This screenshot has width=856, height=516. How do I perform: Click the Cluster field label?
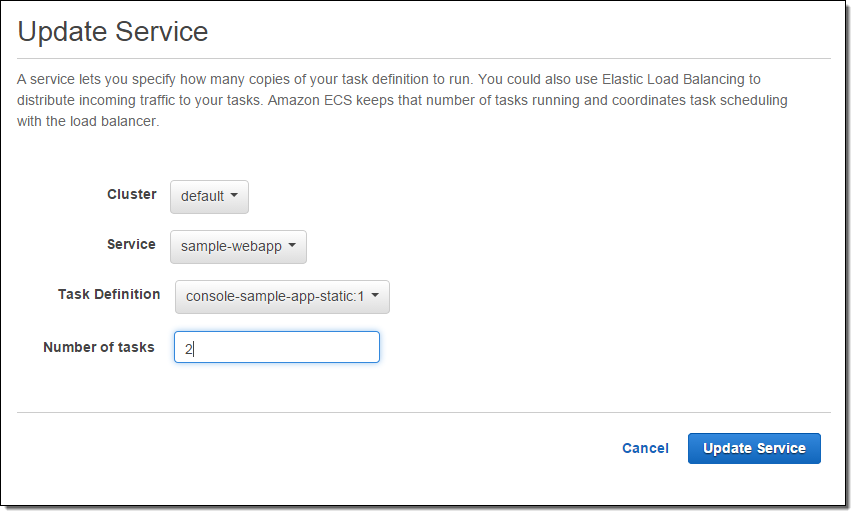pyautogui.click(x=131, y=194)
